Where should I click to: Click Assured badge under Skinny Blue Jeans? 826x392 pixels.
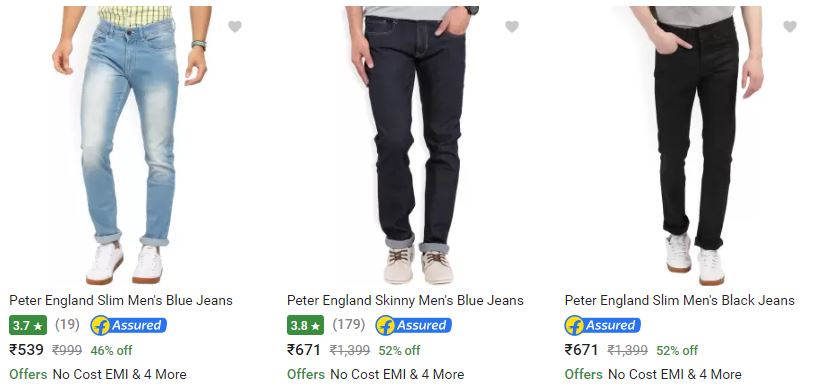coord(414,326)
